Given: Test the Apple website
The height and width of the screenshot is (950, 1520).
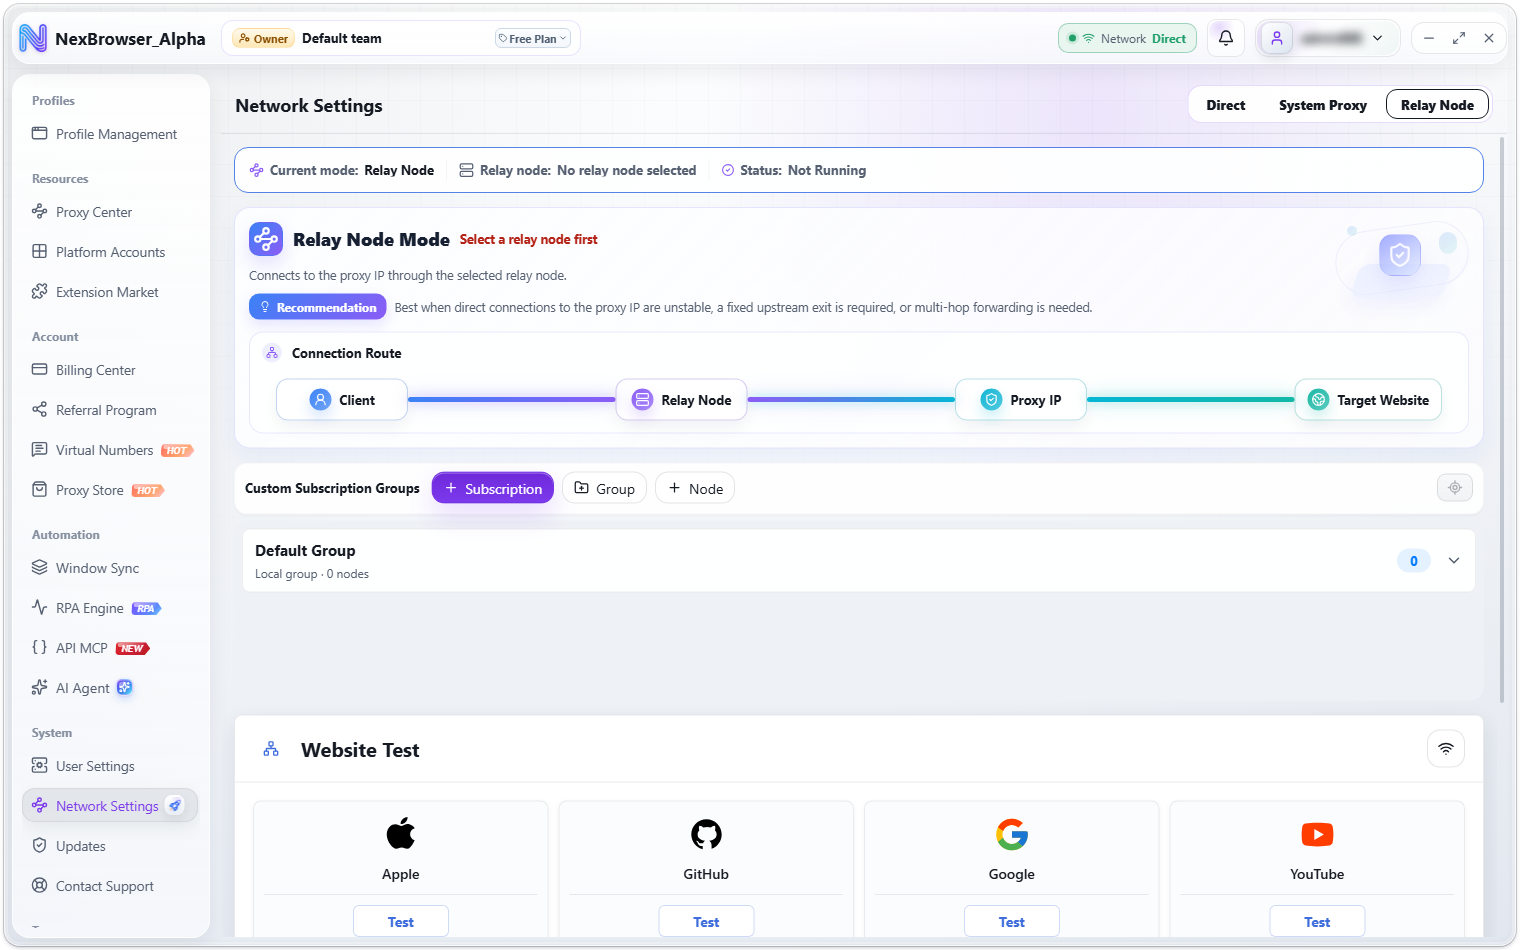Looking at the screenshot, I should click(x=401, y=921).
